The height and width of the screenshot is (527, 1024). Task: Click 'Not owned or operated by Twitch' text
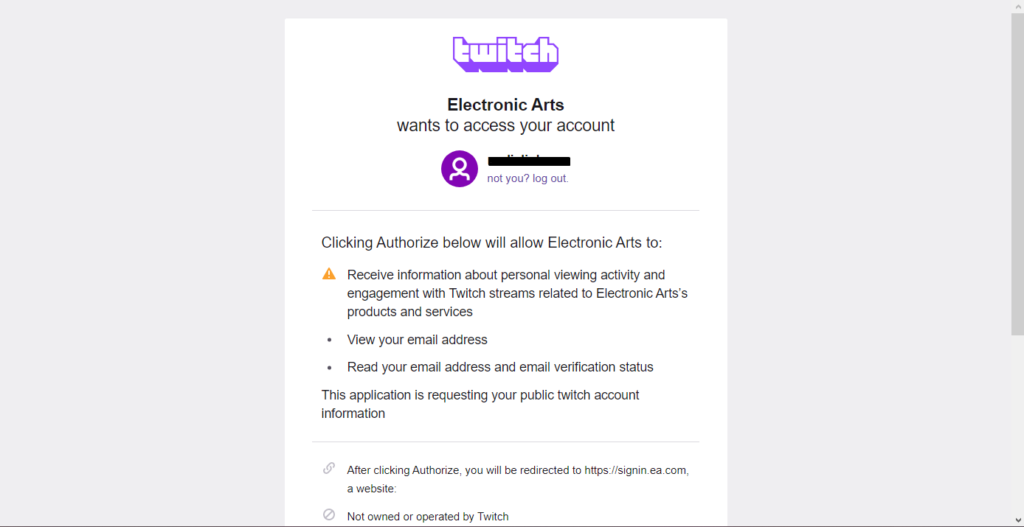[x=428, y=516]
